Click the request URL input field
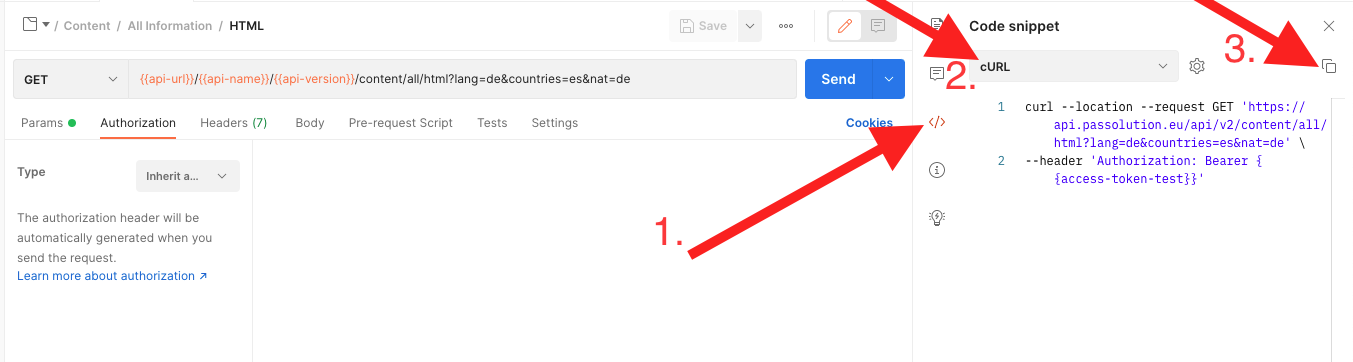This screenshot has height=362, width=1353. pyautogui.click(x=463, y=79)
